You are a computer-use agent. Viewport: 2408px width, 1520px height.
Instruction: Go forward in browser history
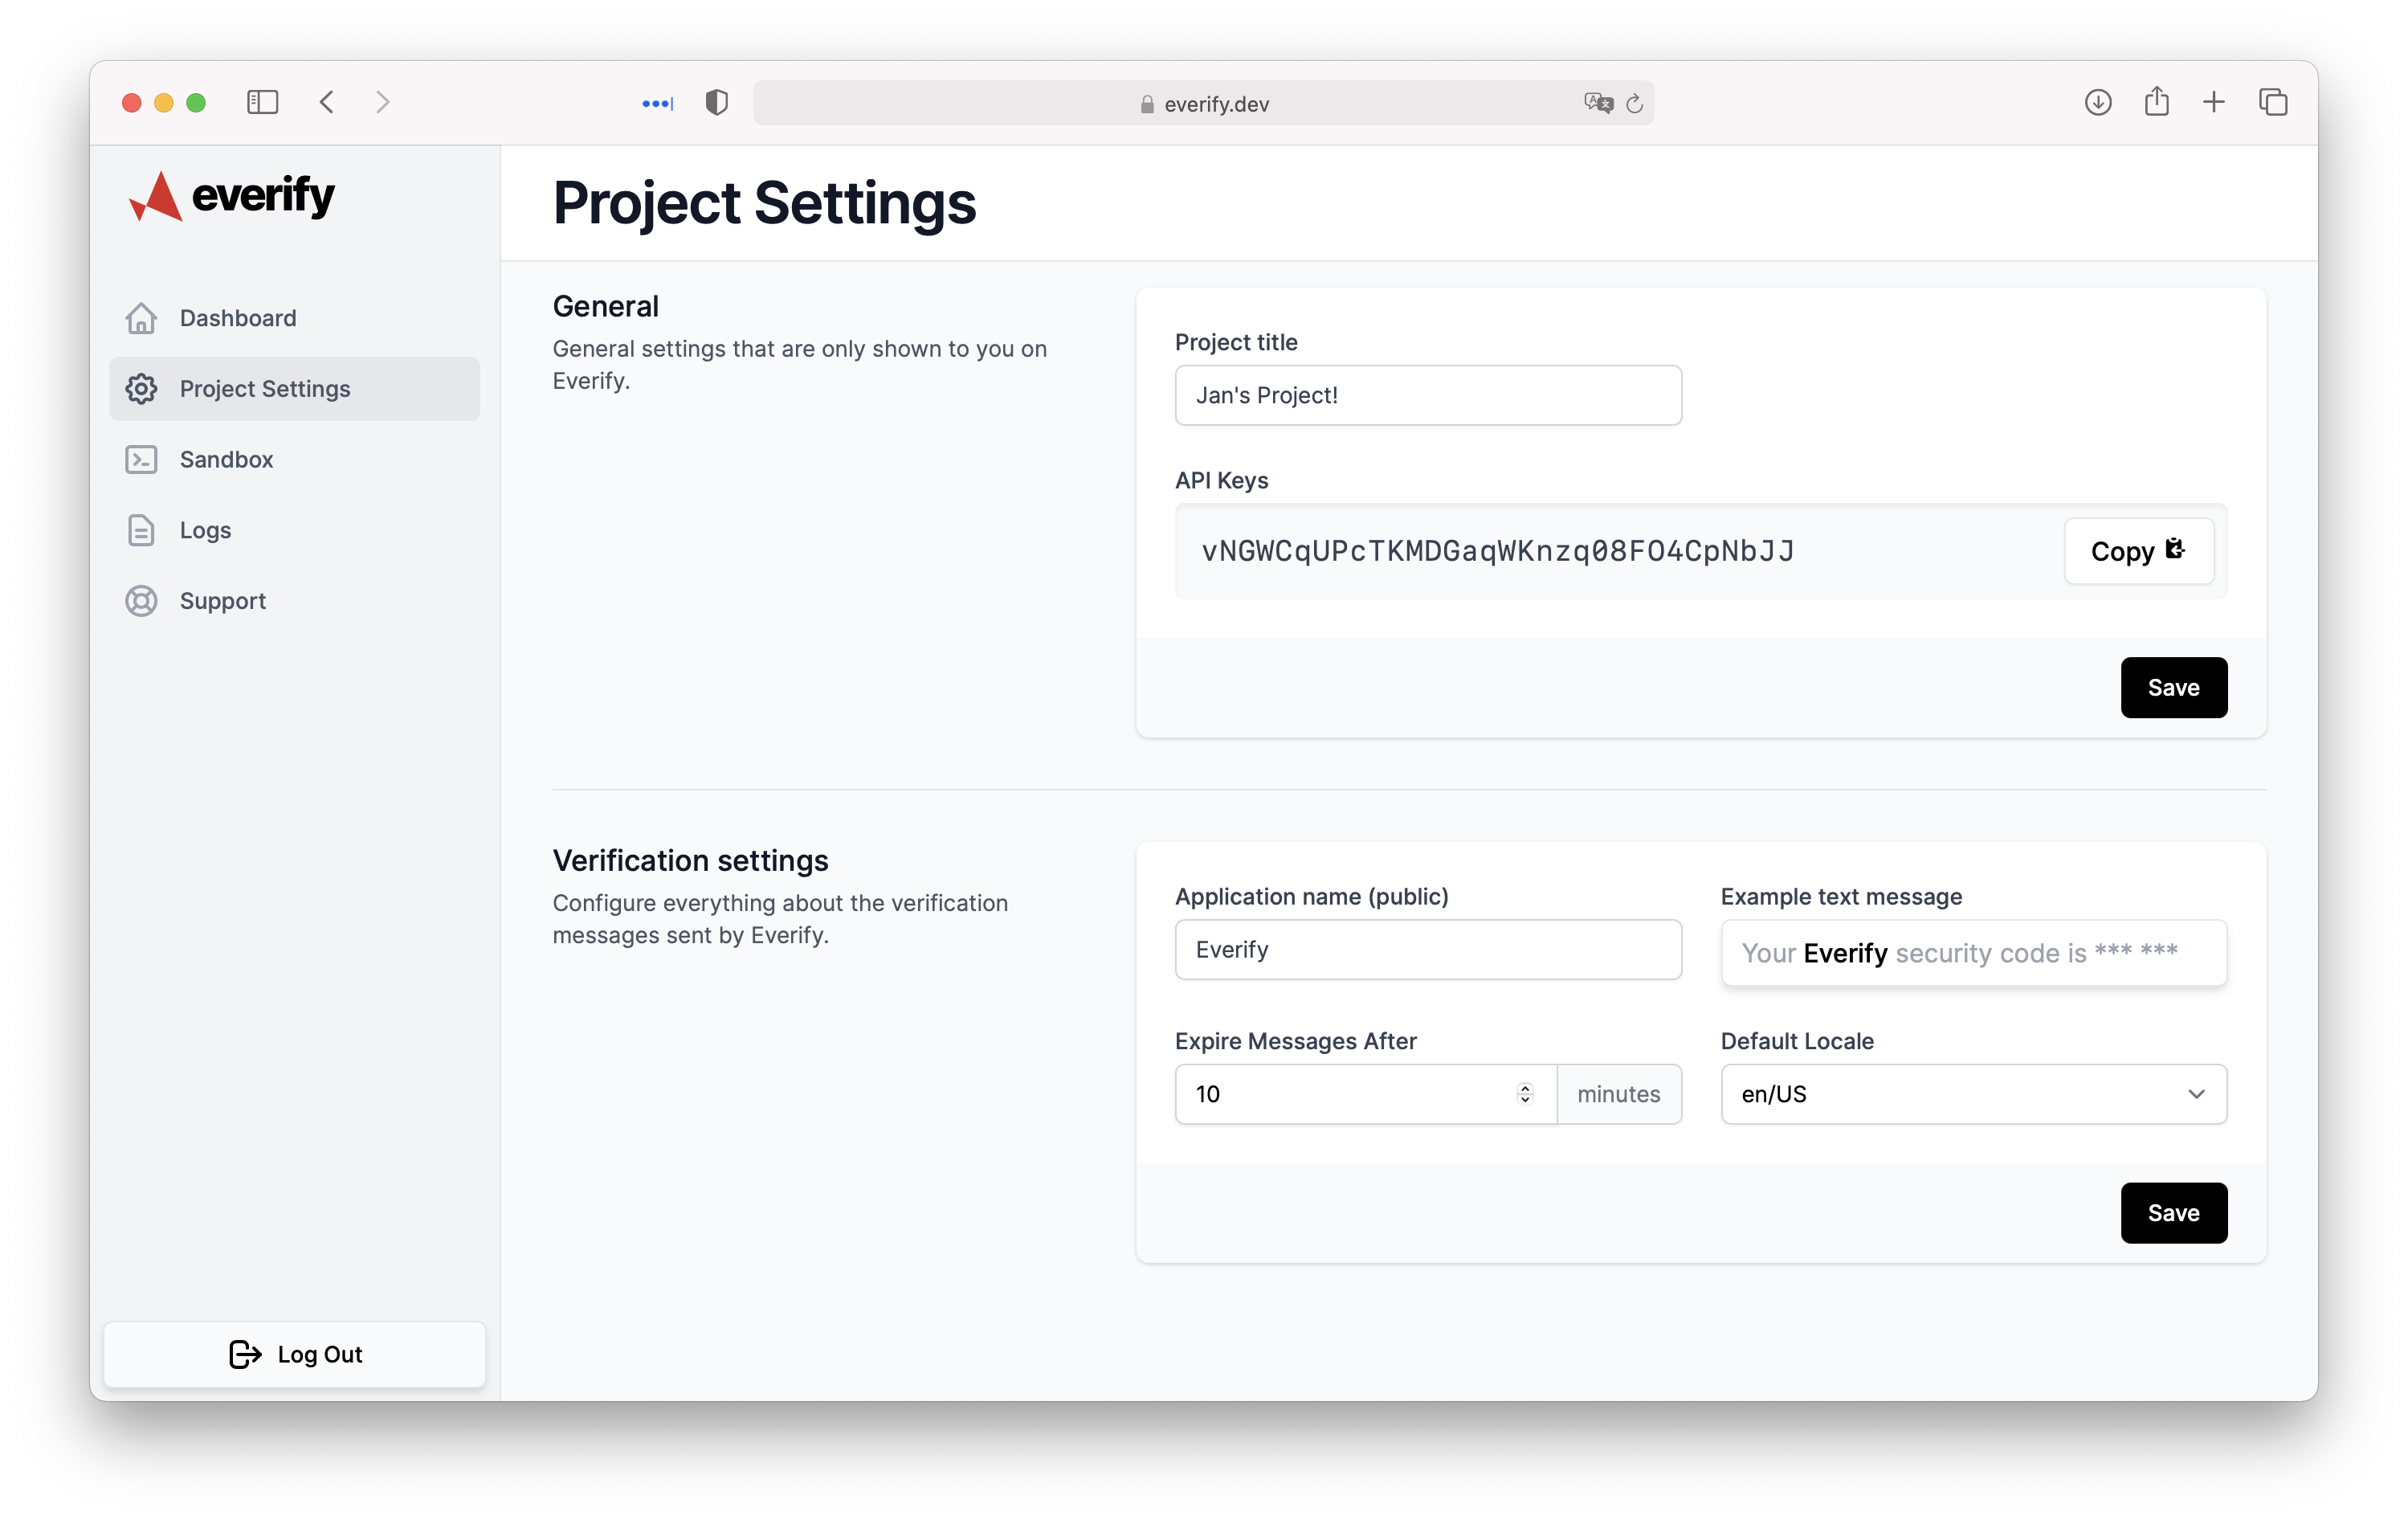pos(383,102)
